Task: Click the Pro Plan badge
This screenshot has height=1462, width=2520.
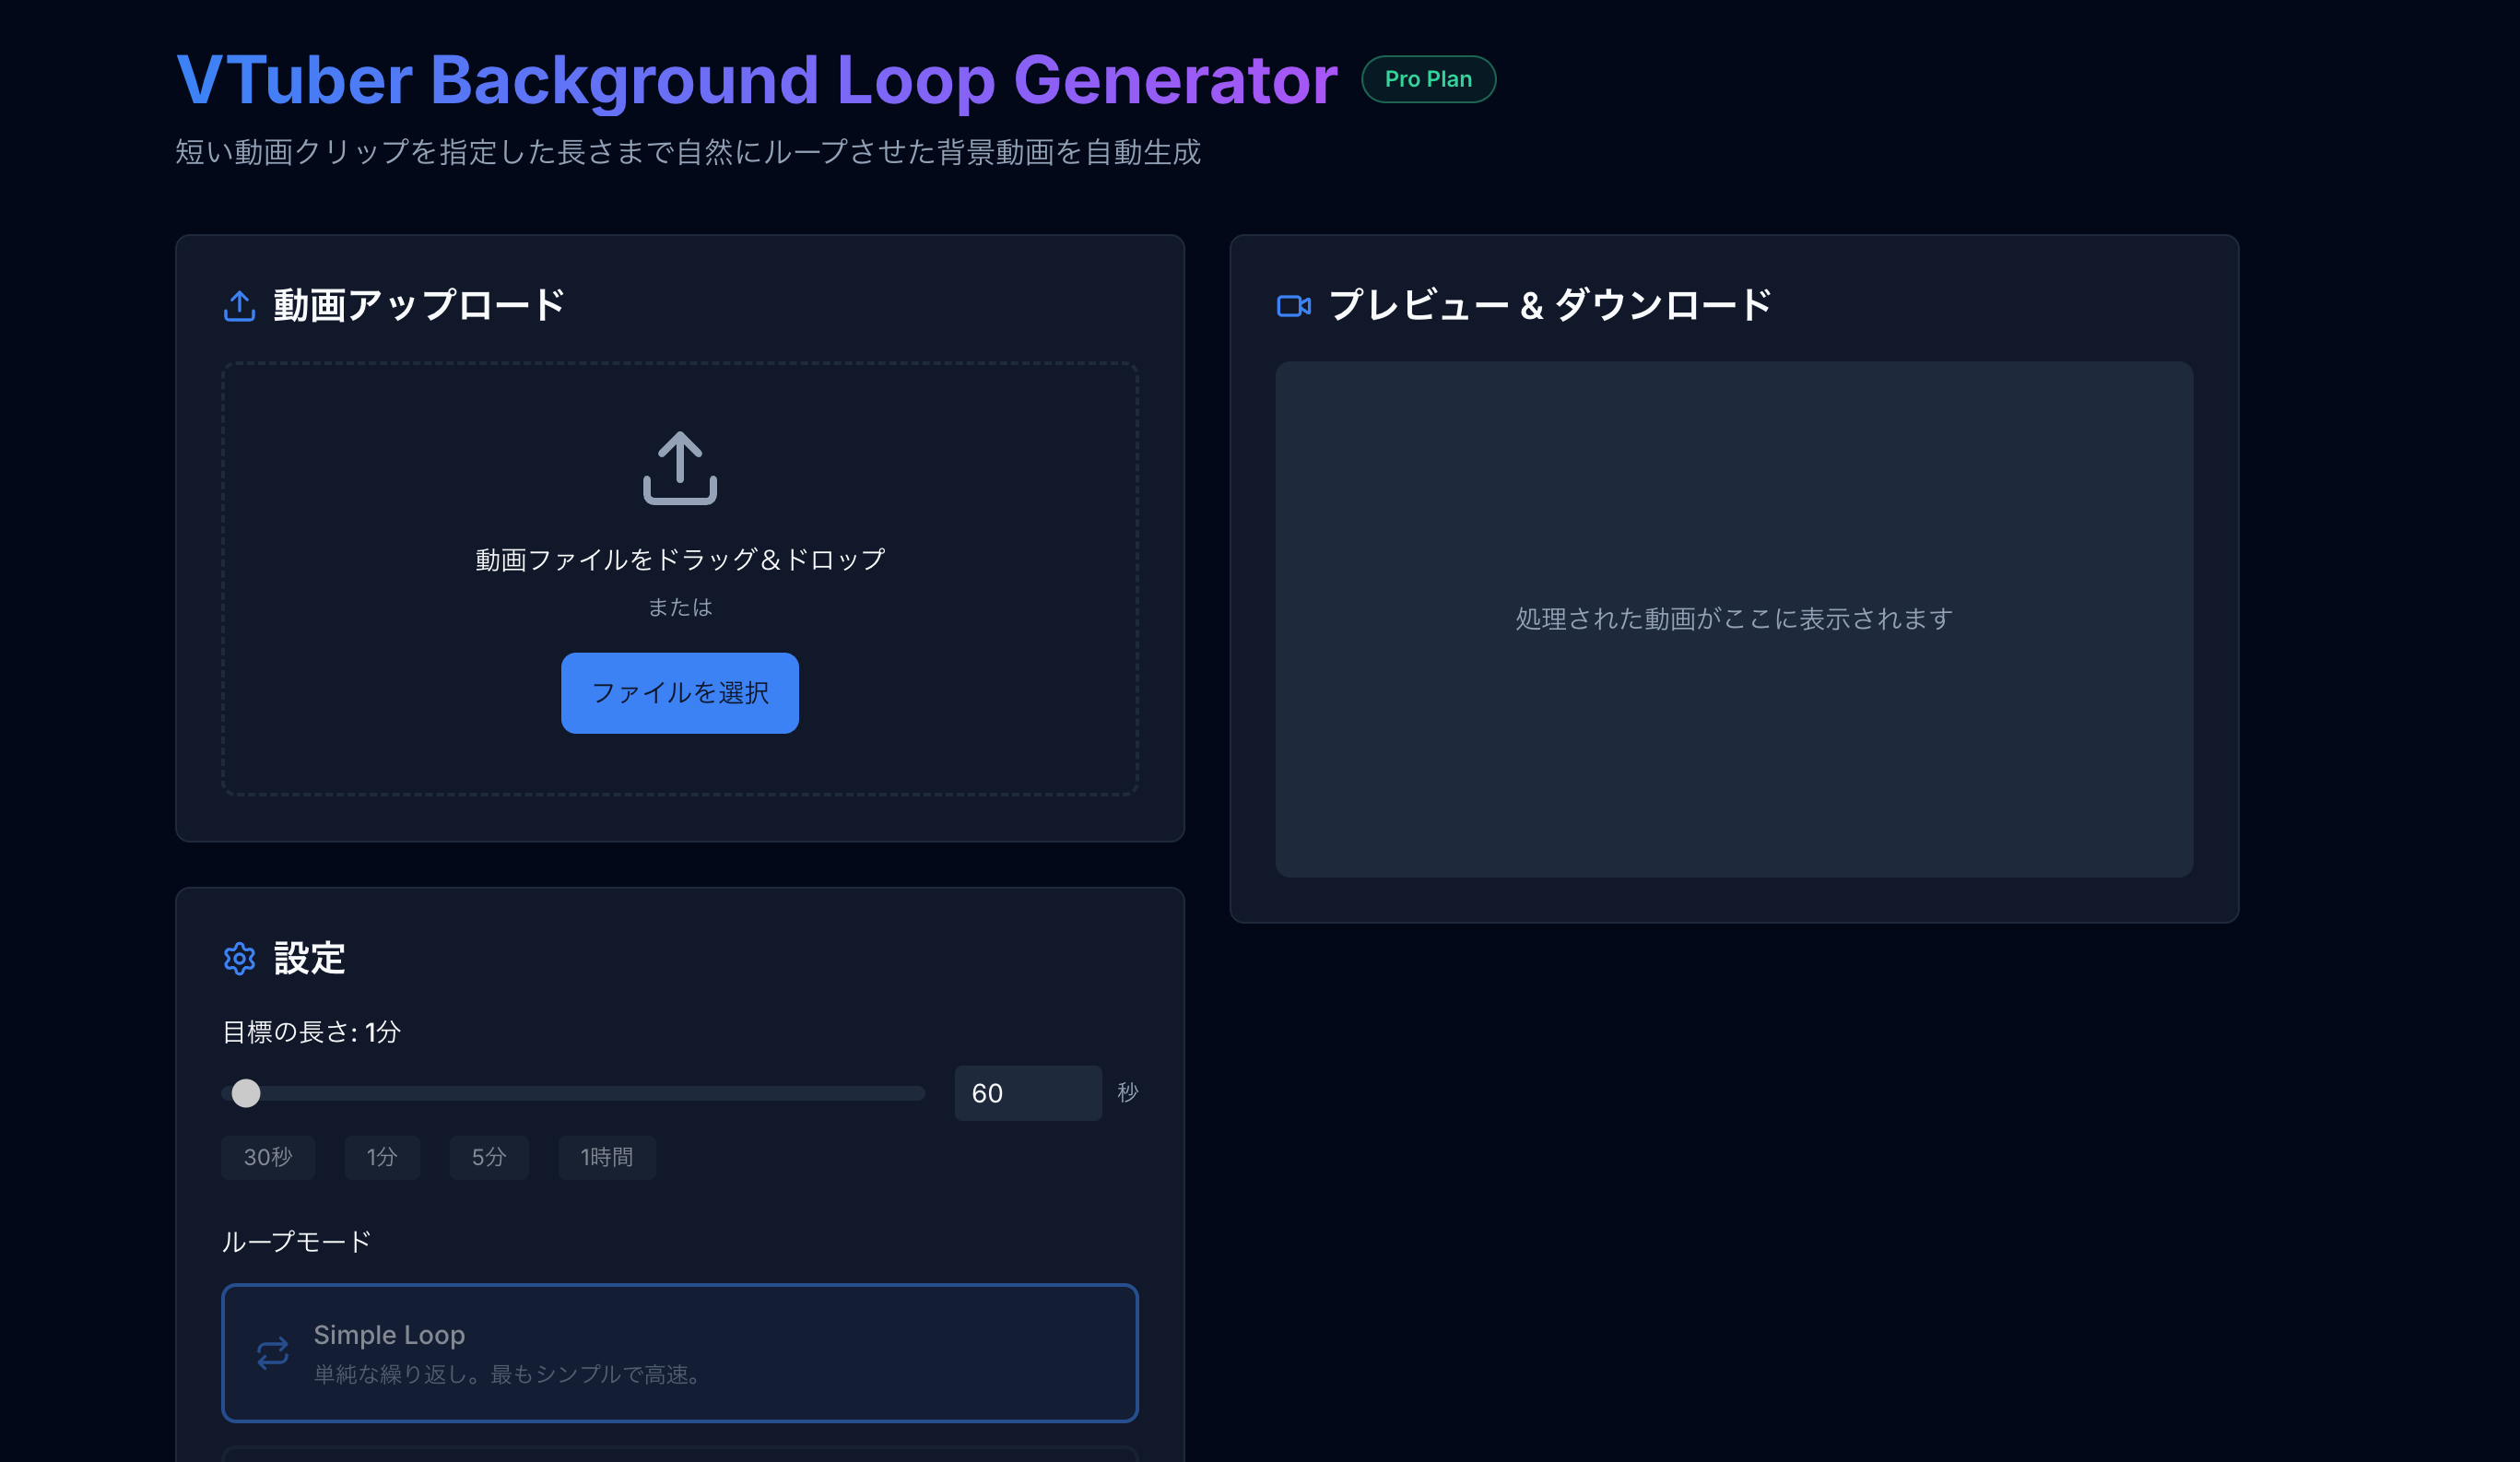Action: (1427, 78)
